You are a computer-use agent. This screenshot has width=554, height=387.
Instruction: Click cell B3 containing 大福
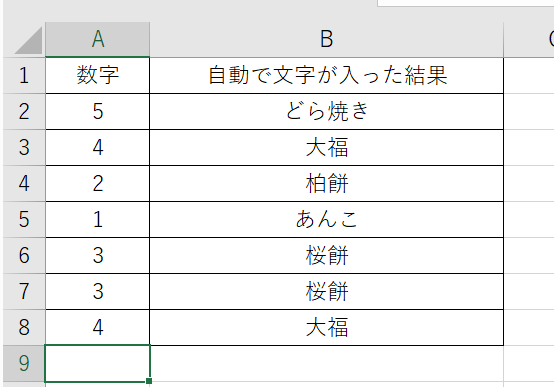(x=326, y=147)
